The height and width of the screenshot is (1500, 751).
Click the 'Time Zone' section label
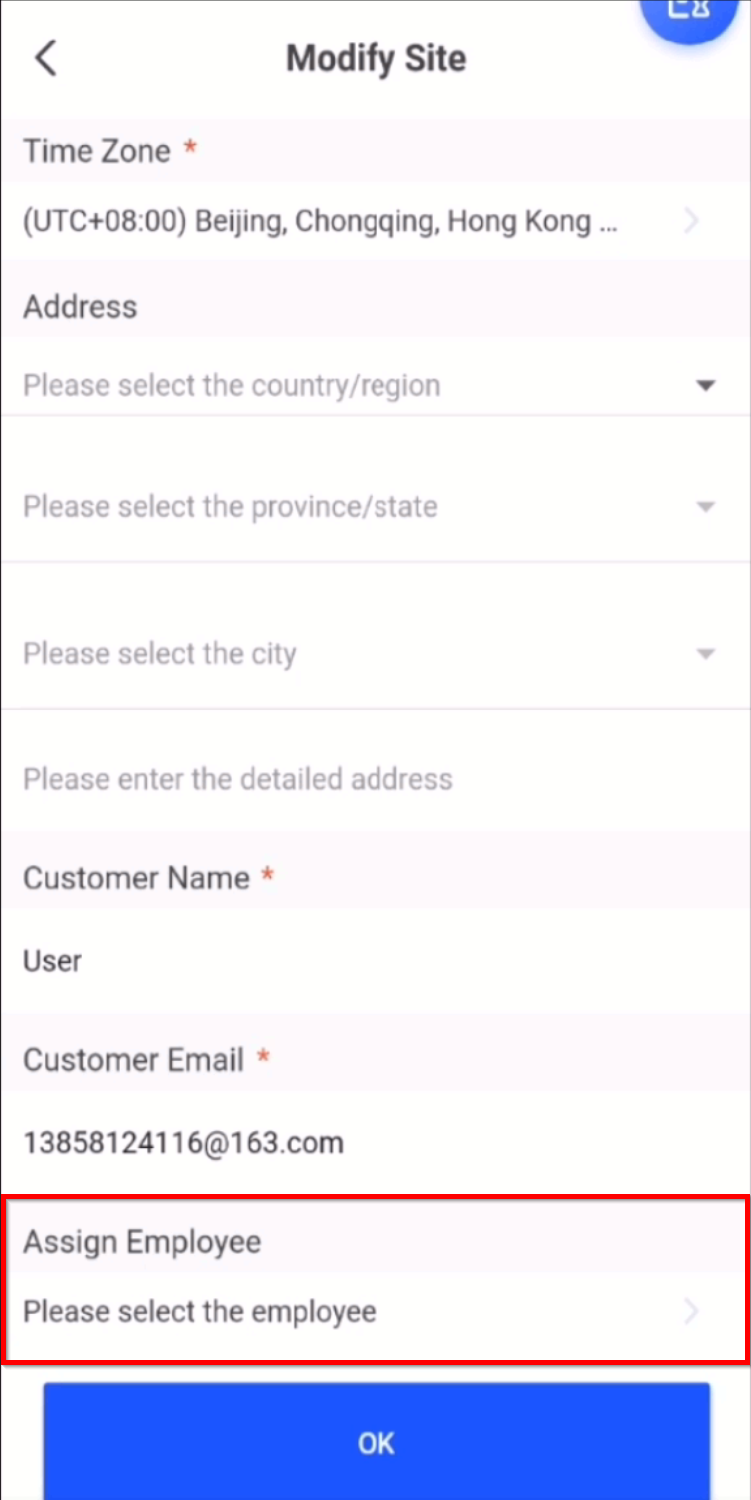97,151
